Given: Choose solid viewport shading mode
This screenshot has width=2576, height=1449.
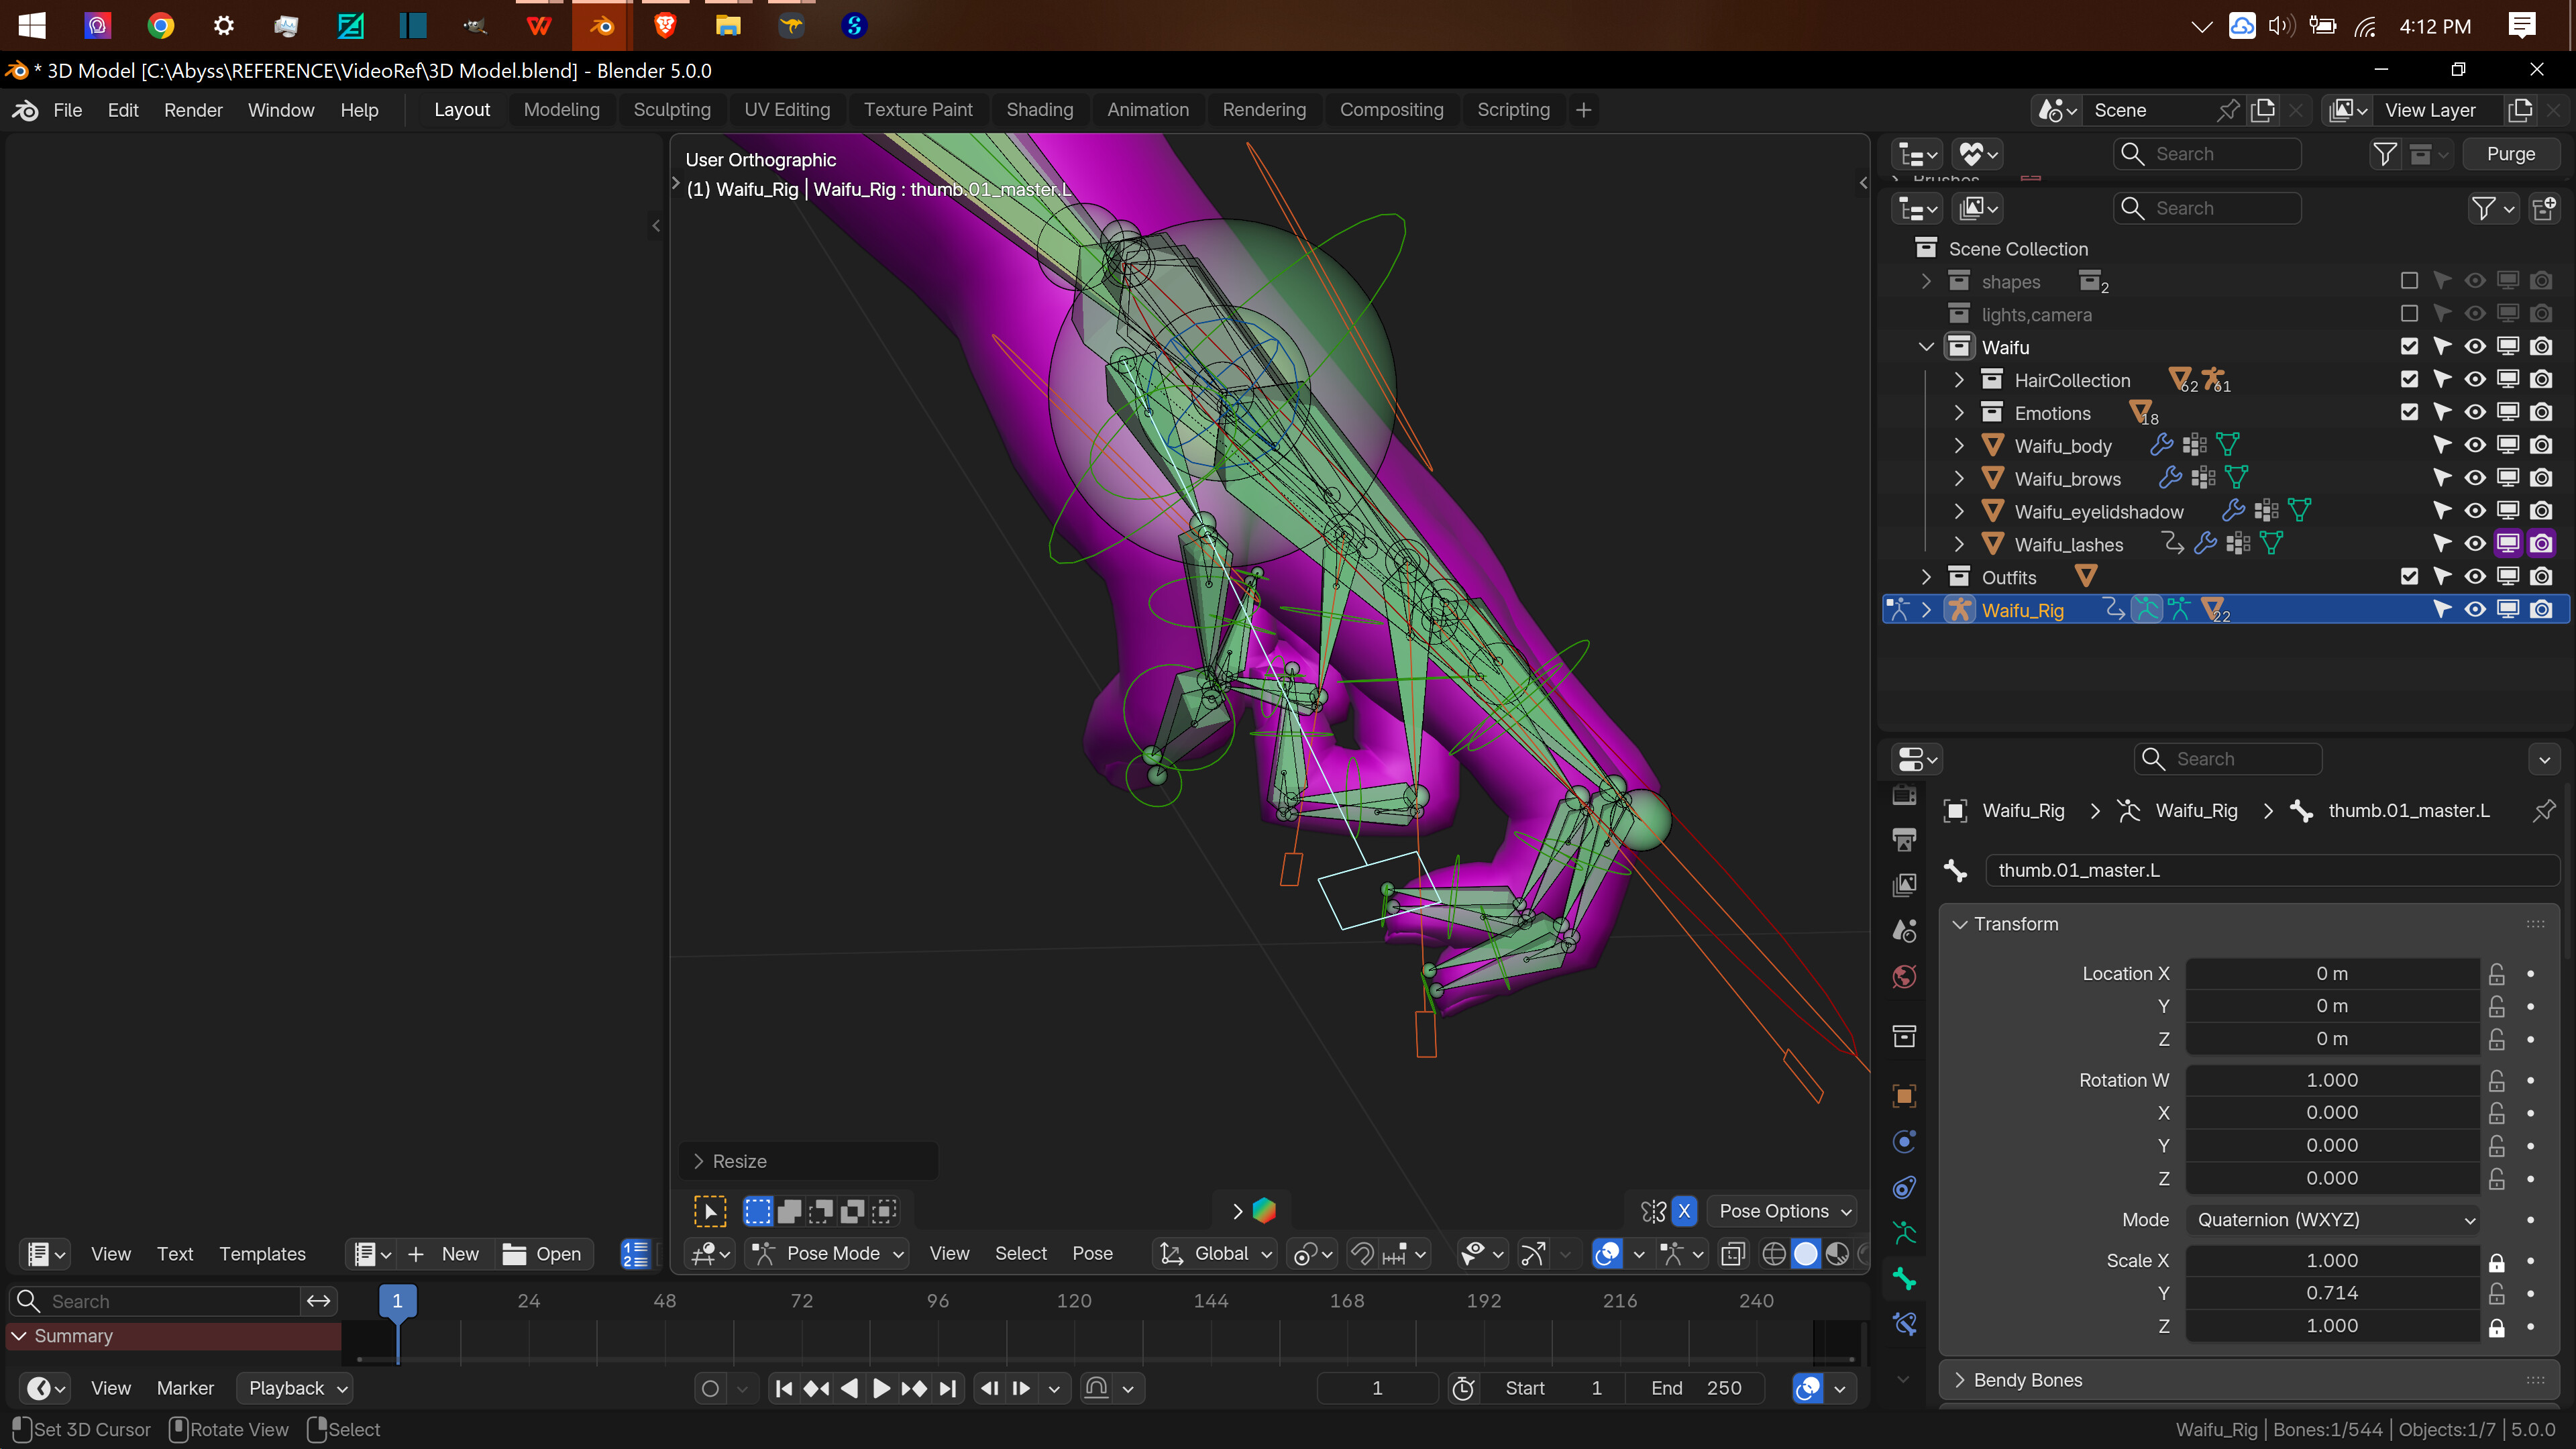Looking at the screenshot, I should tap(1806, 1253).
